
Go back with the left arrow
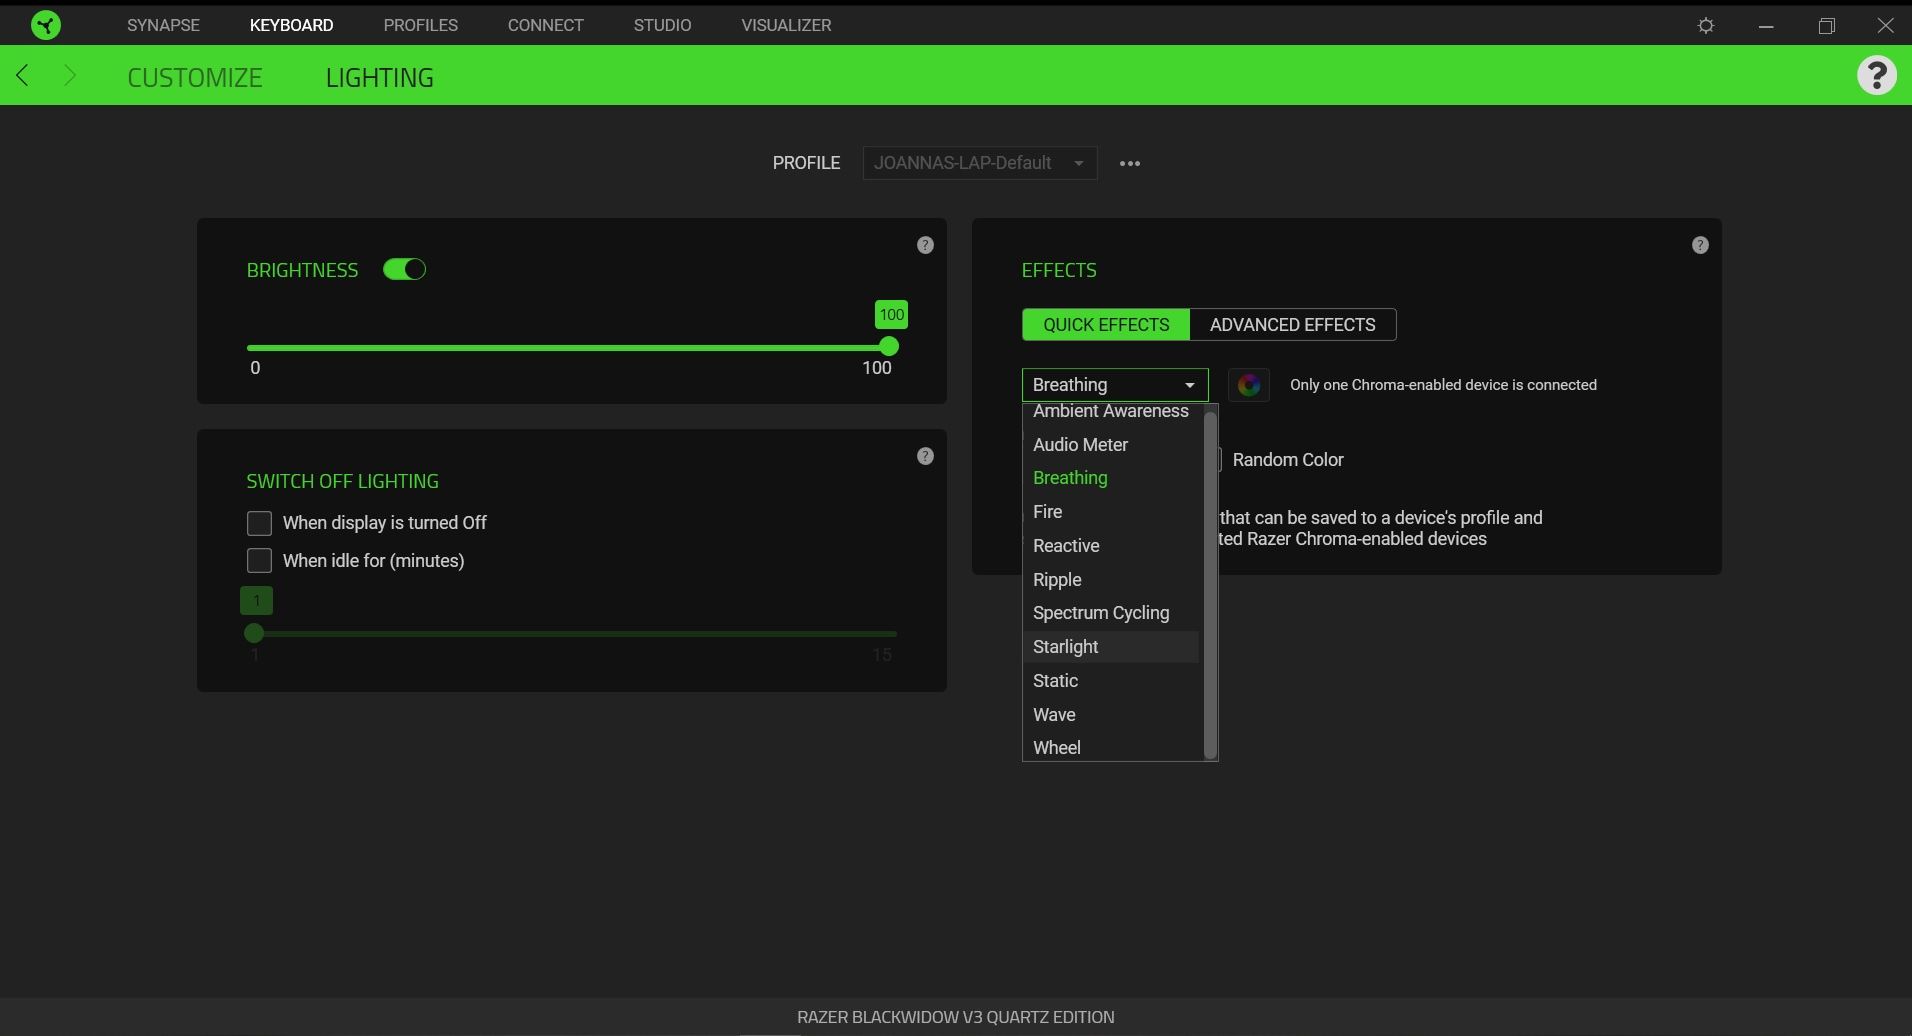[23, 75]
